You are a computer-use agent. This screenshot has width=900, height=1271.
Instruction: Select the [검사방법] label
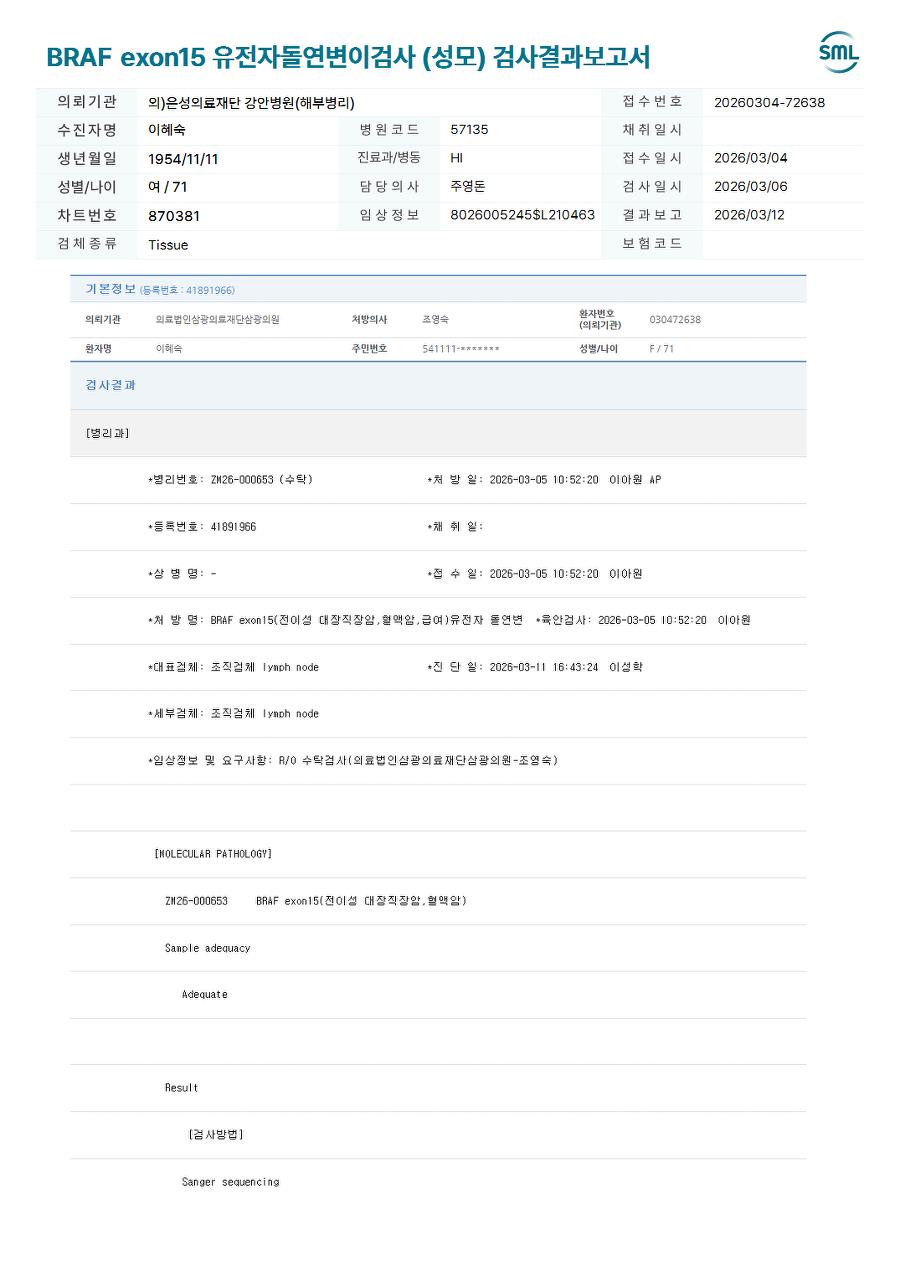coord(216,1135)
